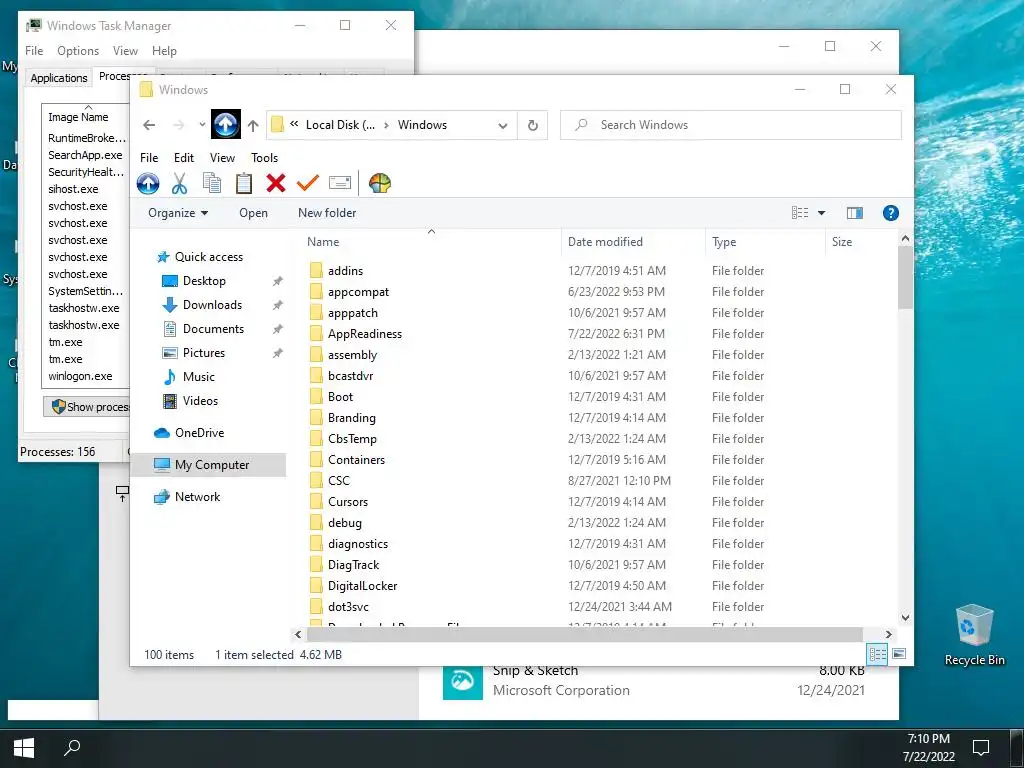Click the orange checkmark Properties icon

[x=308, y=184]
